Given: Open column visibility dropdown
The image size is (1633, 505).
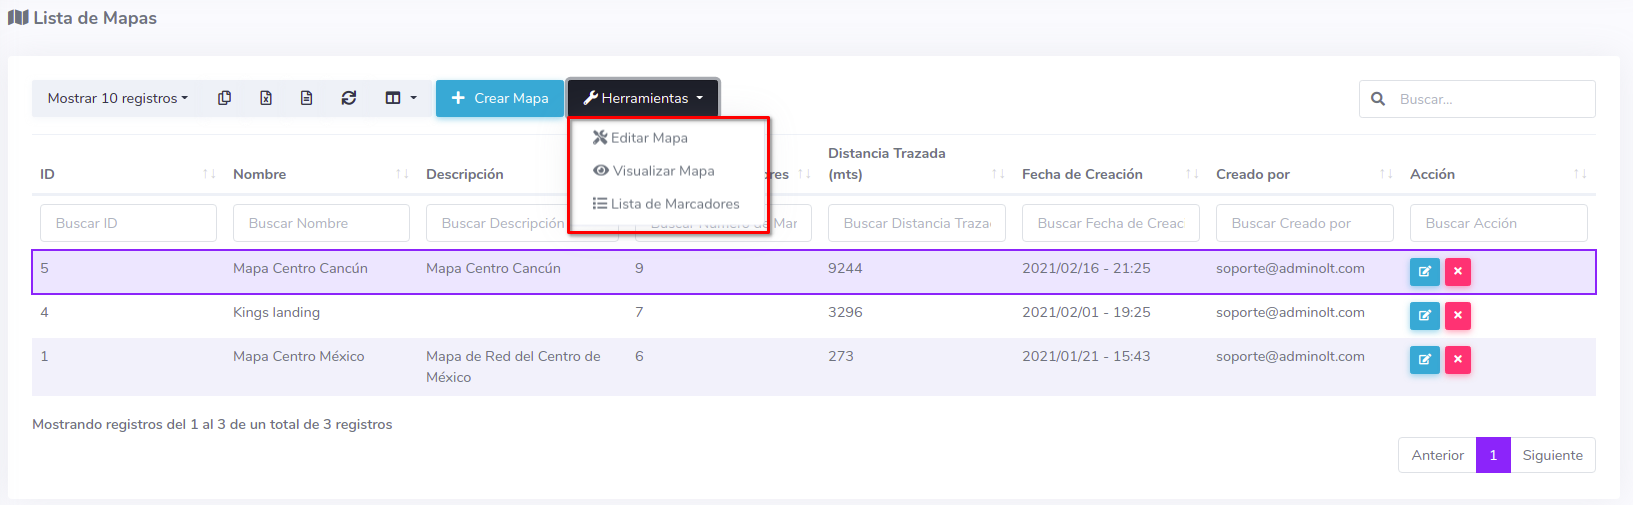Looking at the screenshot, I should pyautogui.click(x=400, y=98).
